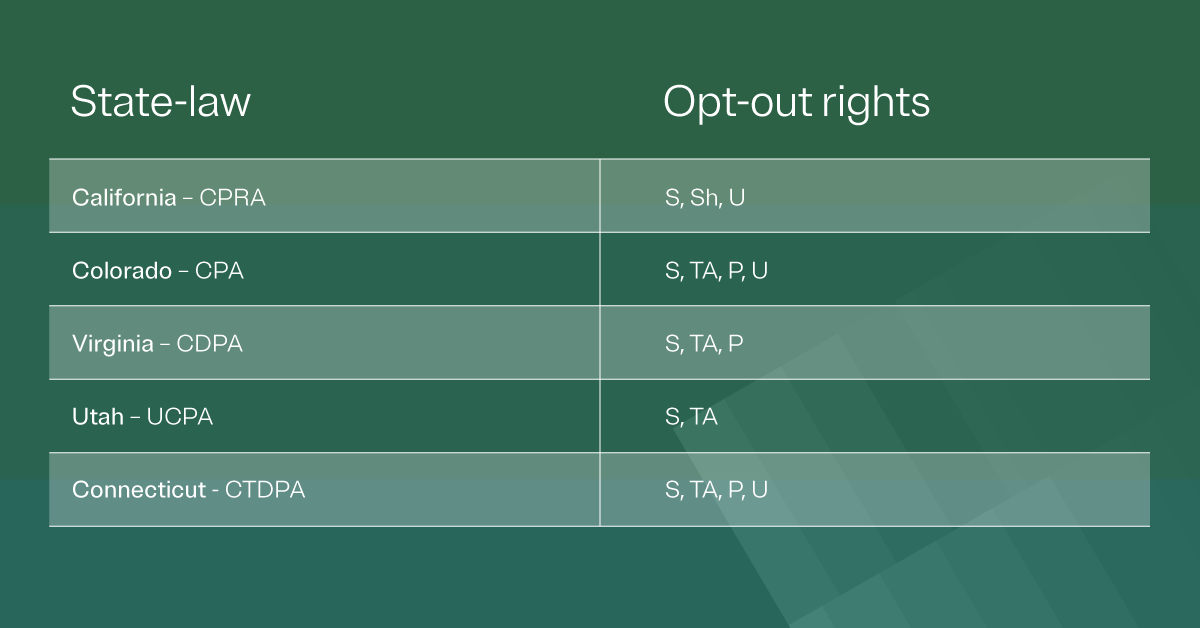Click the CPRA acronym
1200x628 pixels.
(x=232, y=197)
